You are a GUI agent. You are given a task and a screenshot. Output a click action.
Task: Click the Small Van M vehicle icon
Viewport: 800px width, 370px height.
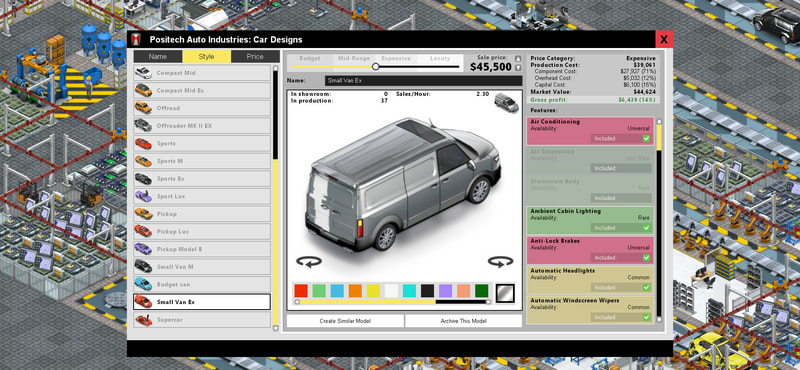pyautogui.click(x=143, y=267)
